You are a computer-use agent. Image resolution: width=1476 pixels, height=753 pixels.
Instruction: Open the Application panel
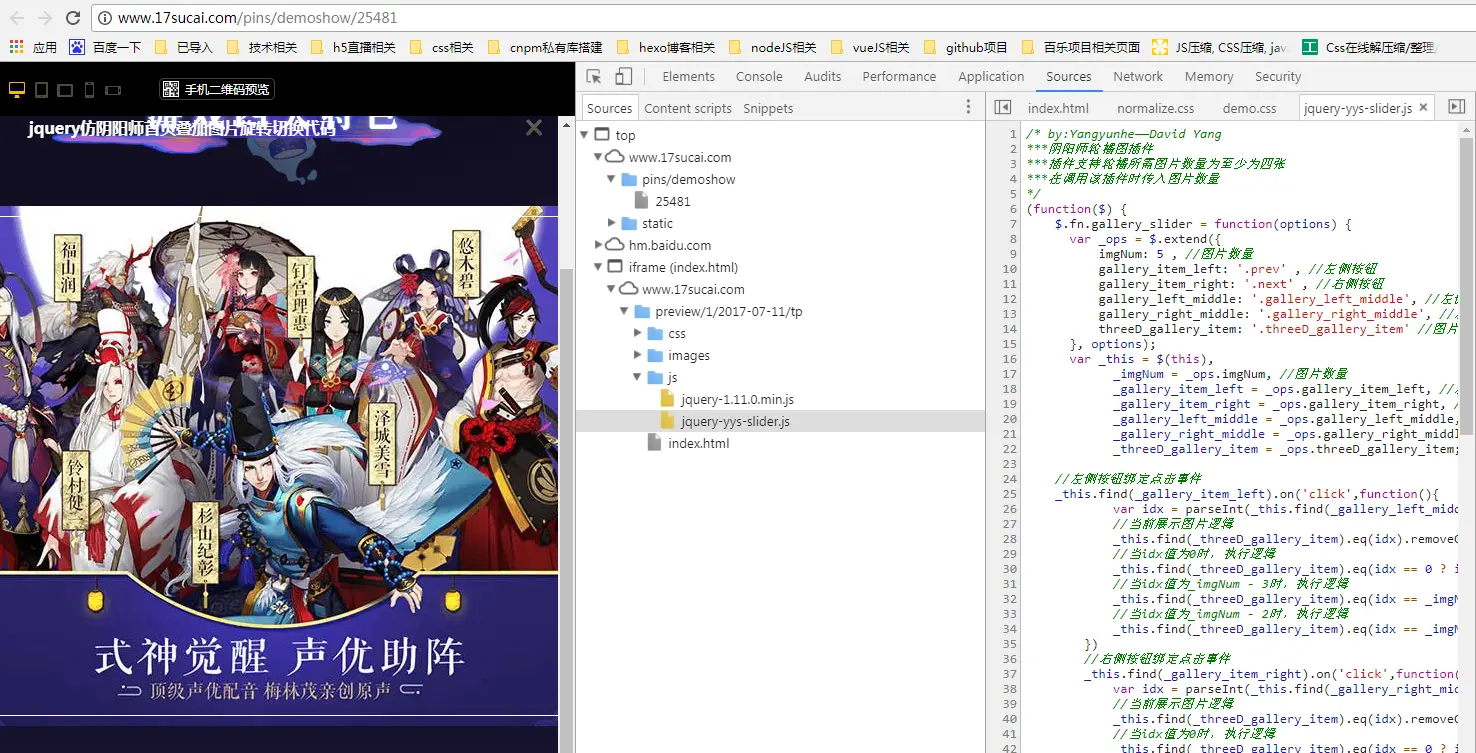coord(991,76)
